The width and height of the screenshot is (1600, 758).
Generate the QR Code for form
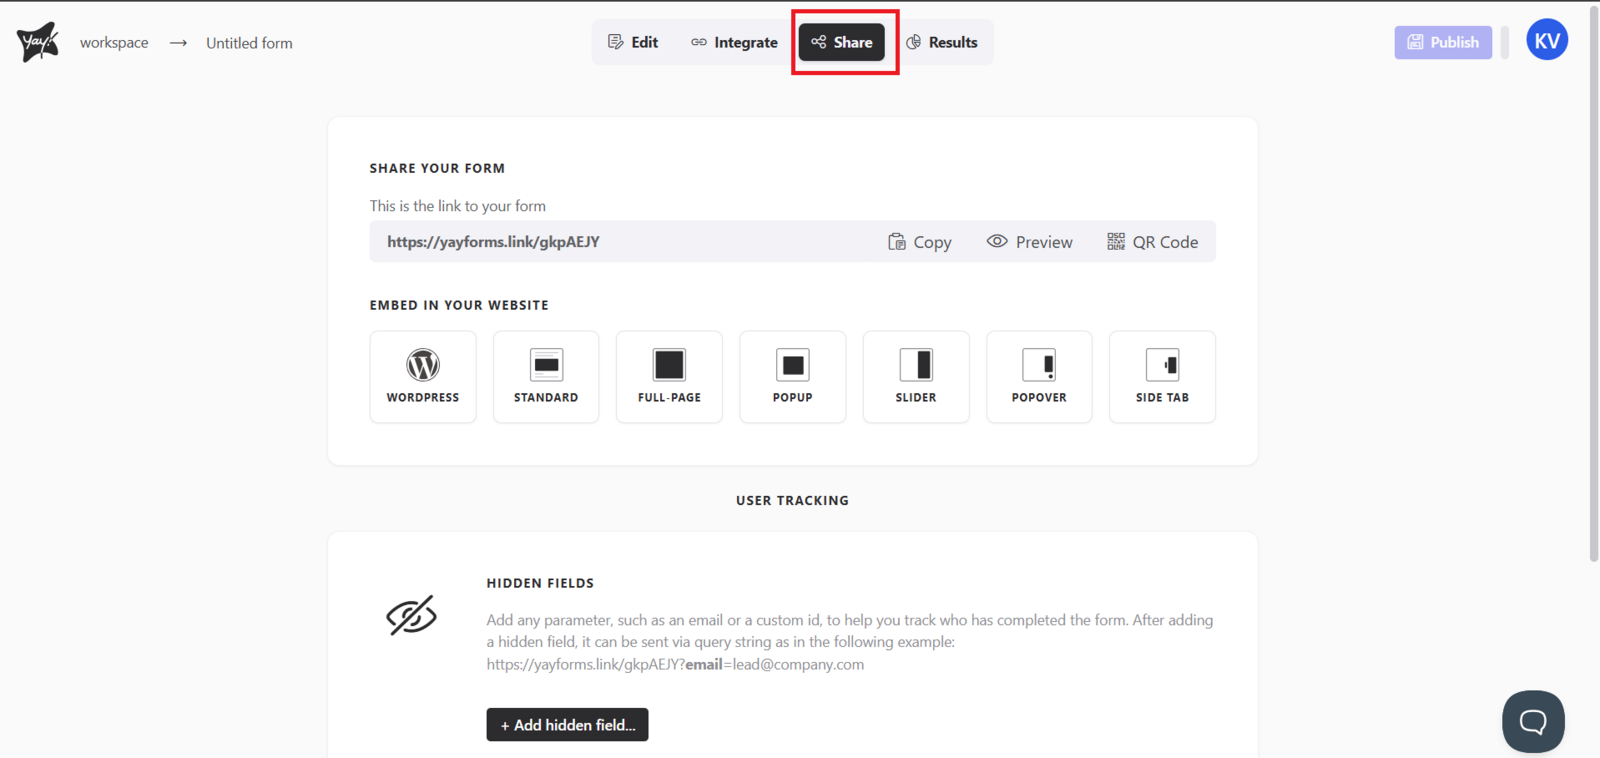tap(1152, 242)
